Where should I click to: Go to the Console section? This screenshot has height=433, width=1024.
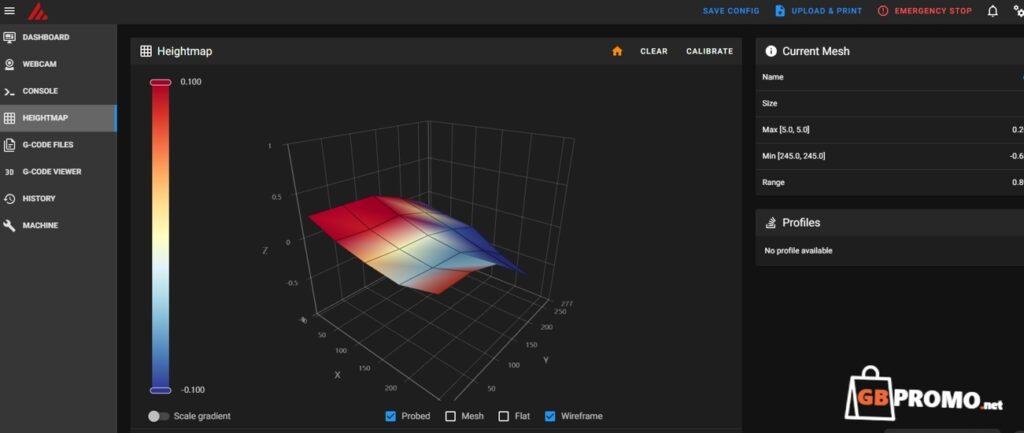click(40, 91)
